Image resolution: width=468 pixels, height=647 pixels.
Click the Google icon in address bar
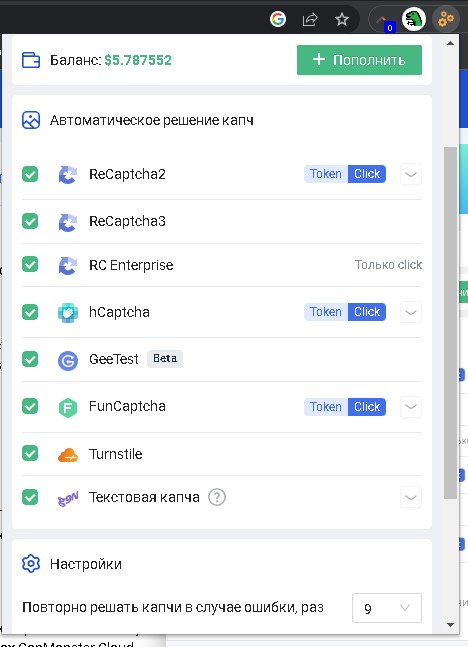278,19
